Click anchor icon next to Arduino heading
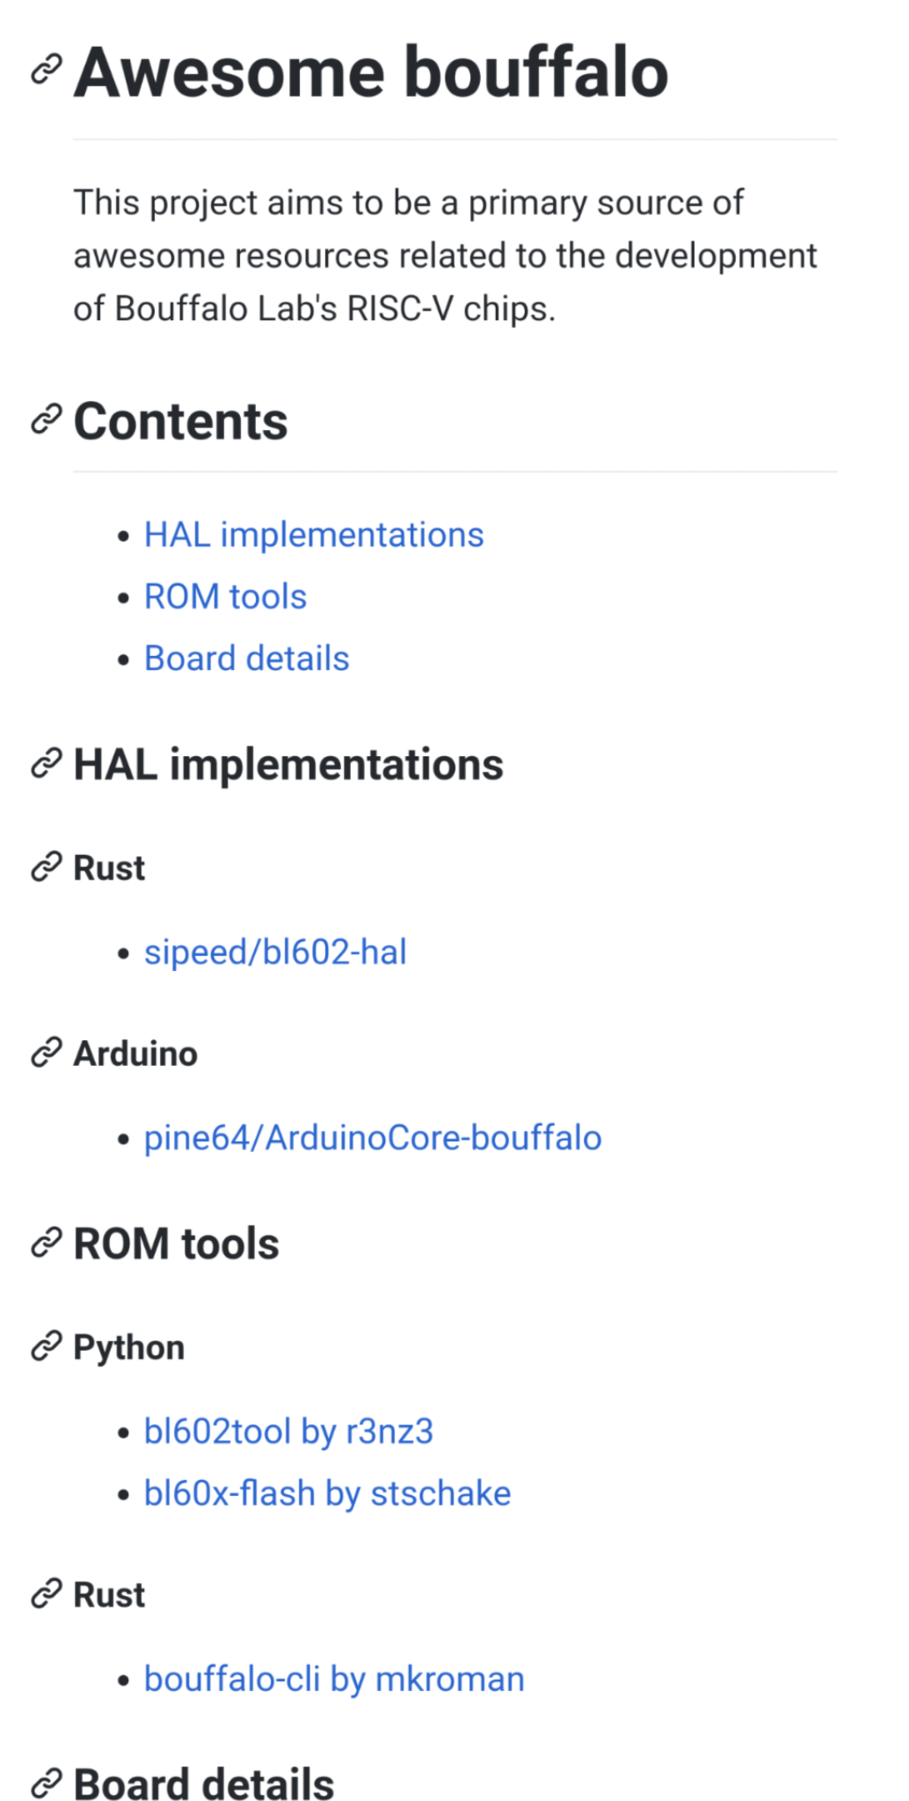 [x=46, y=1053]
